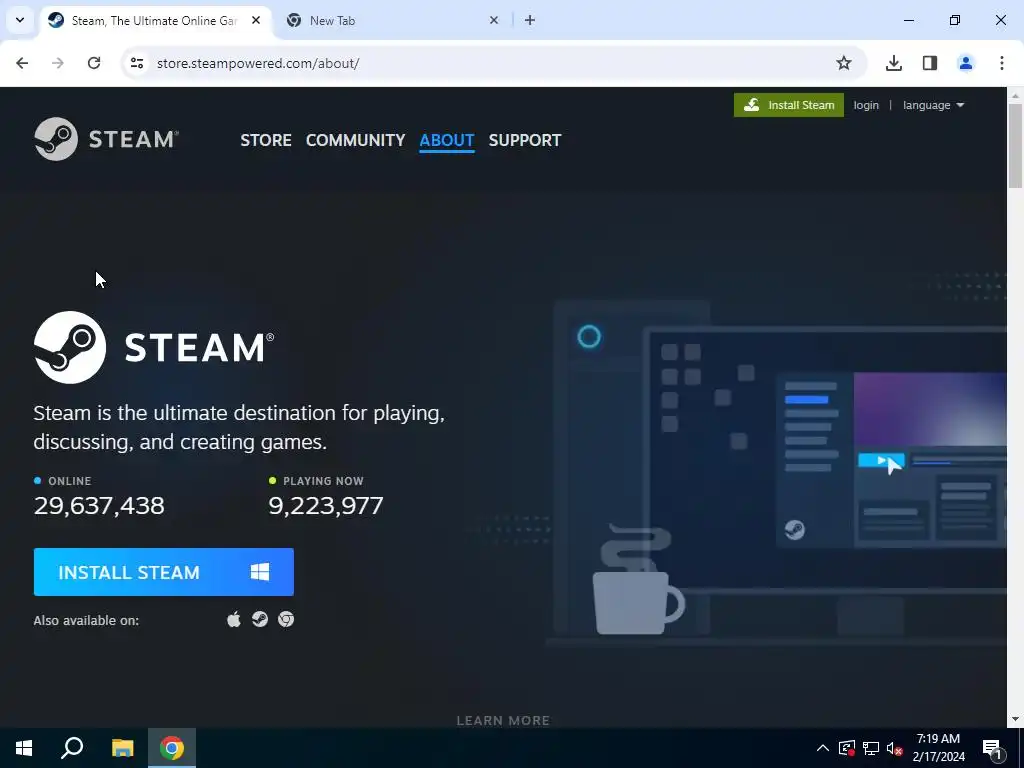Open the SteamOS download icon

tap(260, 619)
